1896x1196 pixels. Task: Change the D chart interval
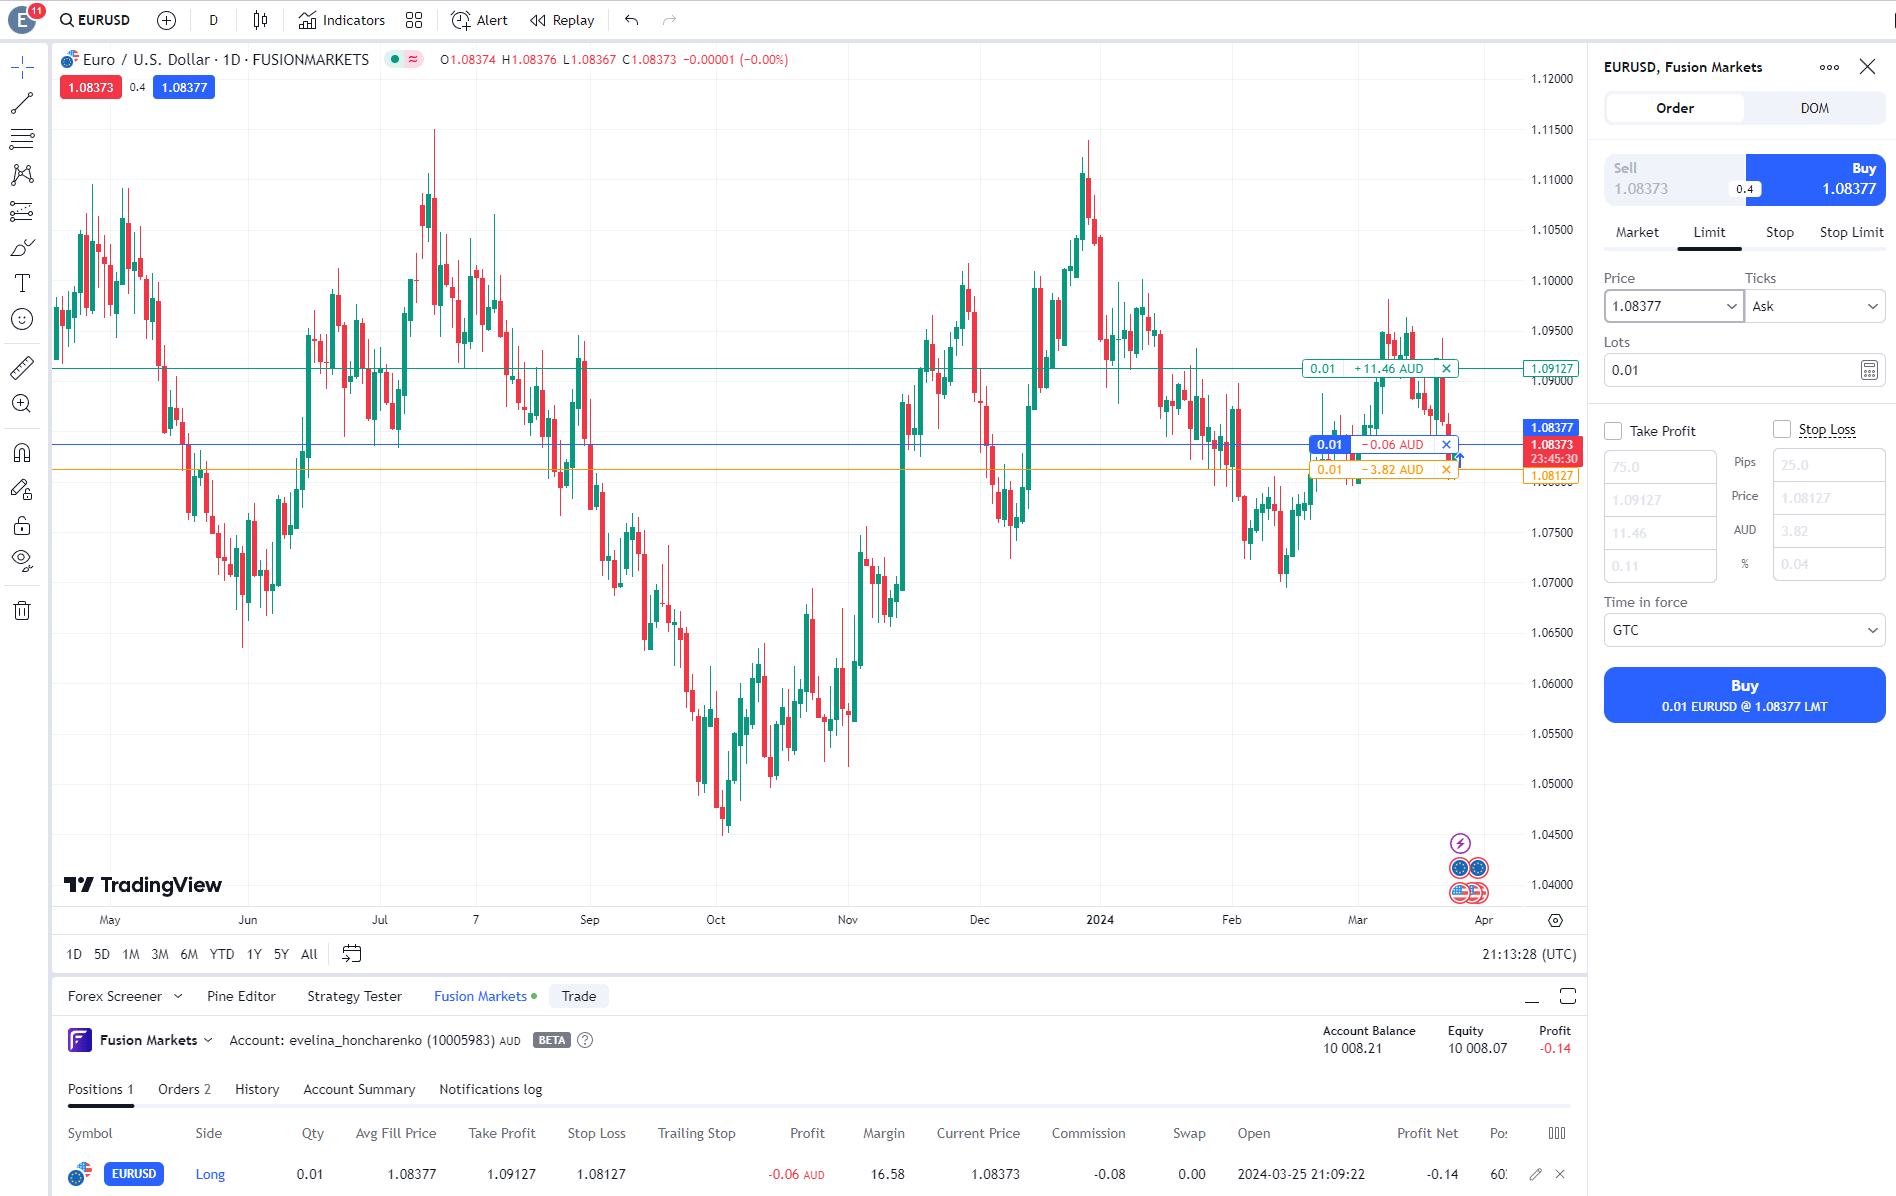213,20
